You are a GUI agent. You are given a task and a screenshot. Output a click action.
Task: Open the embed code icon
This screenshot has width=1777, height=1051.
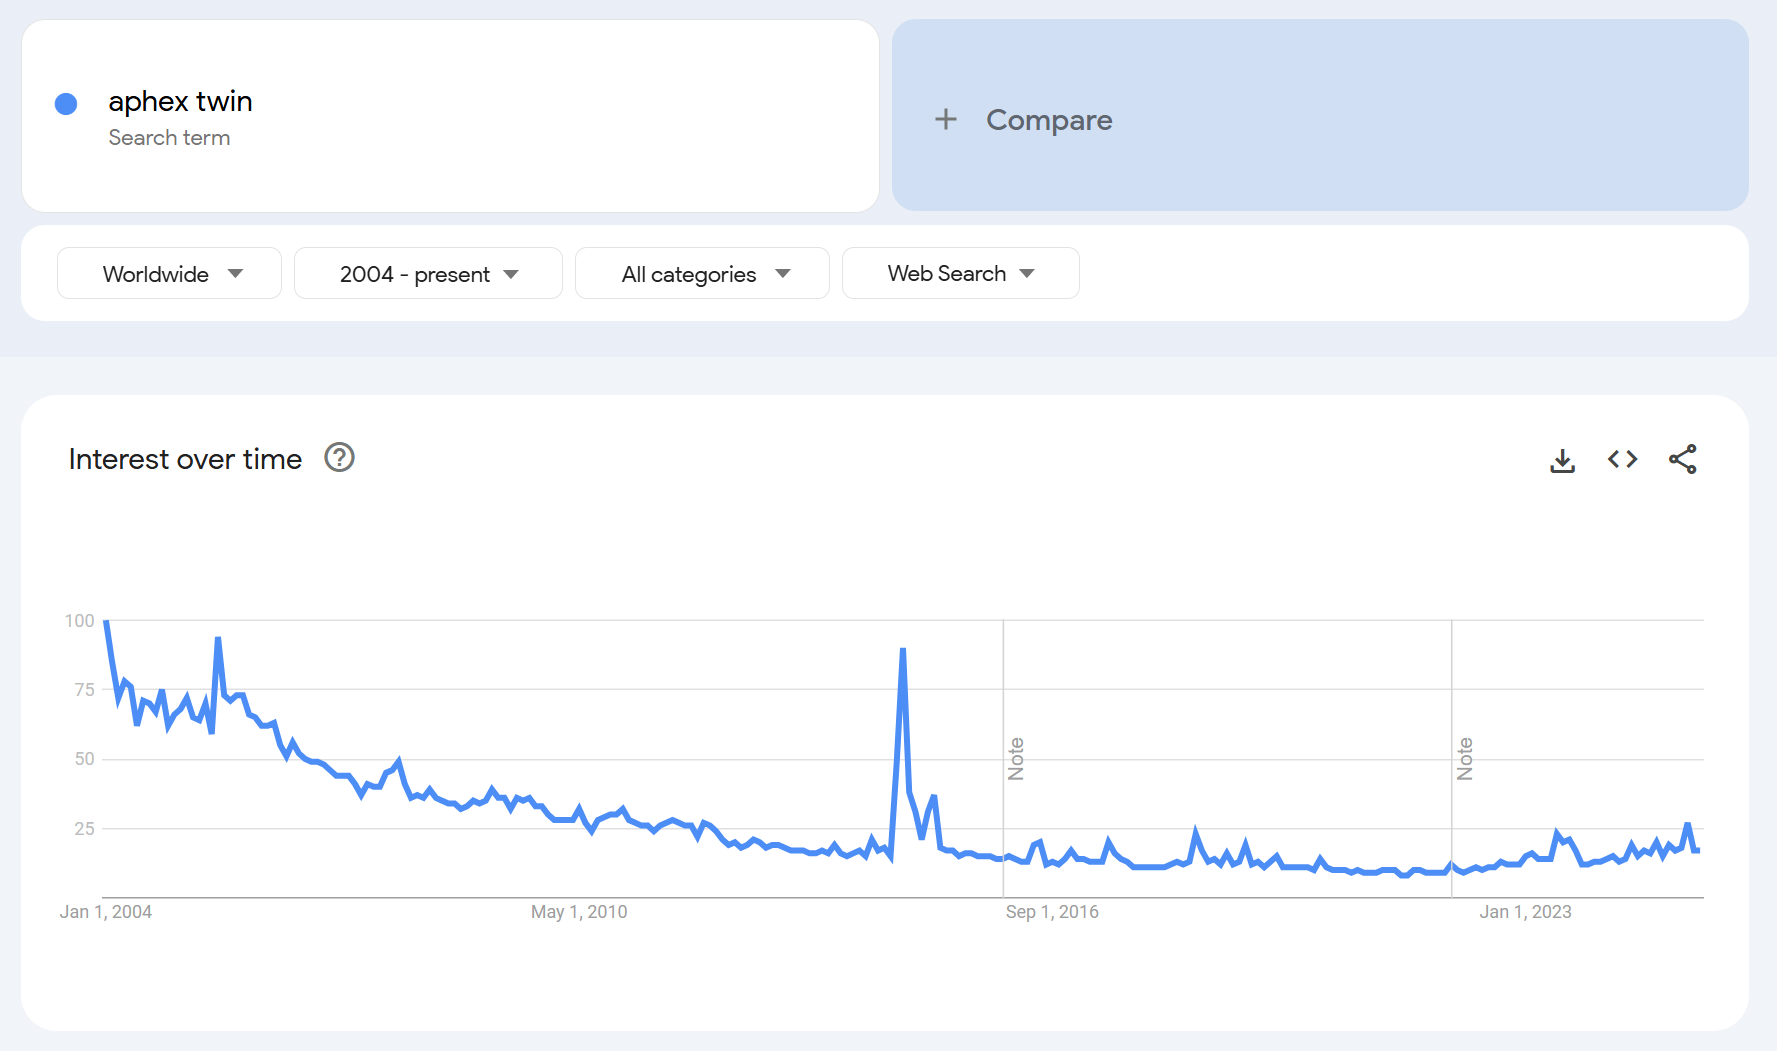pos(1622,459)
